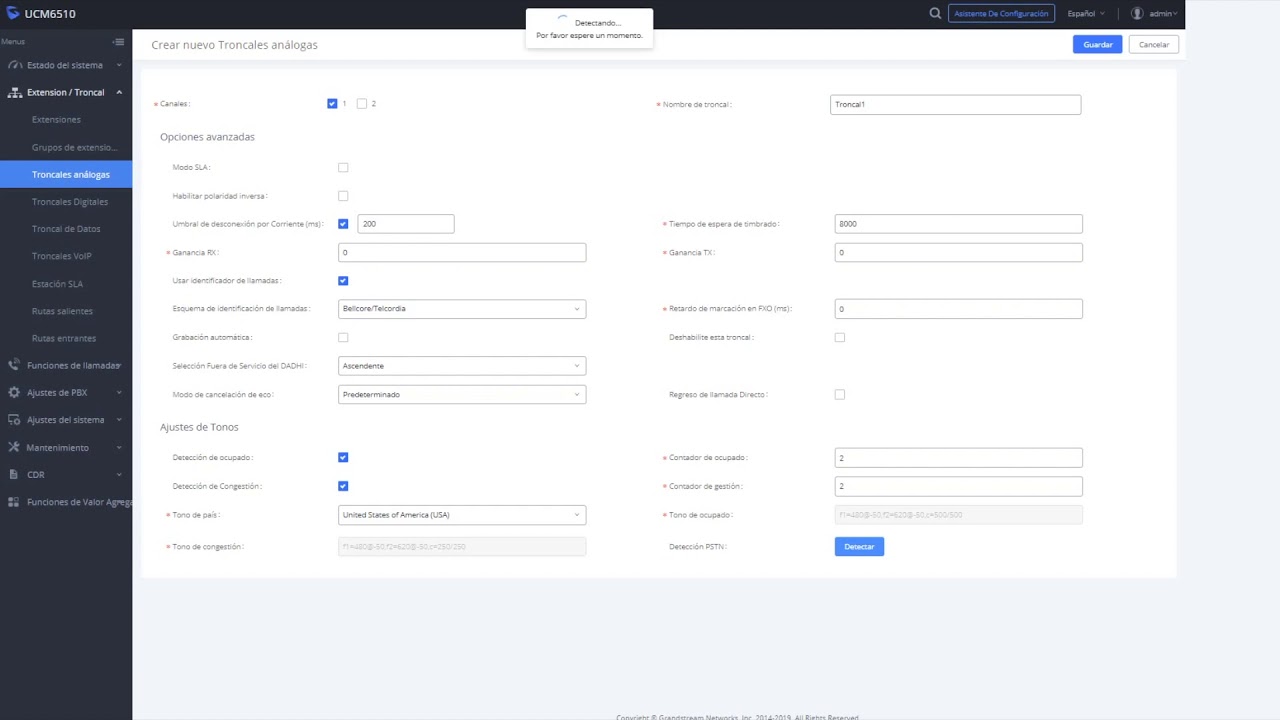Click the Detectar PSTN button
This screenshot has width=1280, height=720.
(859, 547)
